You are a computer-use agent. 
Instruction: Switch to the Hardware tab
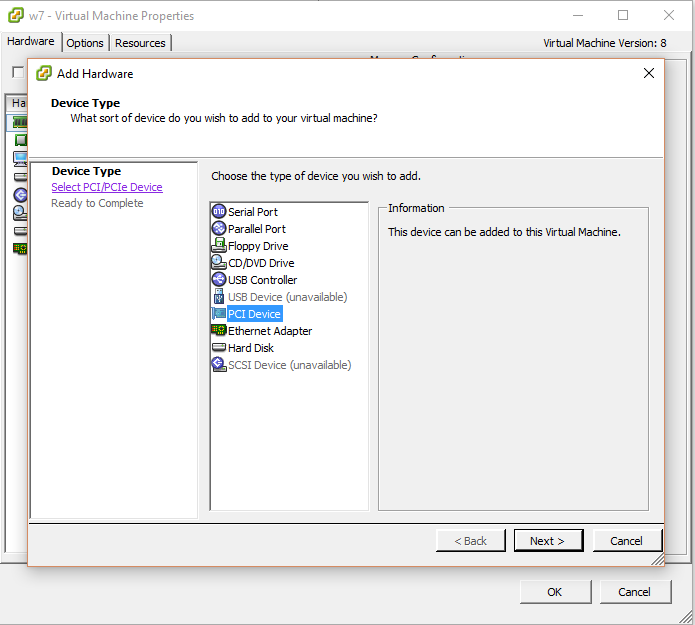[31, 42]
